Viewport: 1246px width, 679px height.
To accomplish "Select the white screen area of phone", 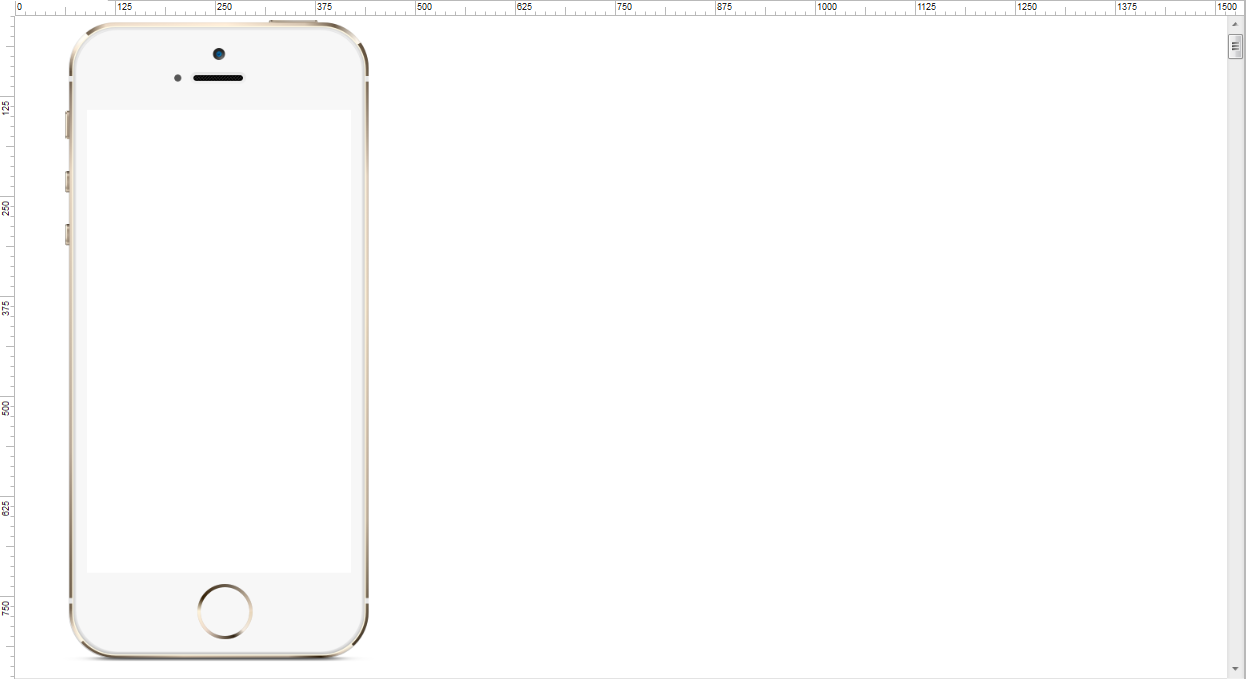I will click(219, 341).
